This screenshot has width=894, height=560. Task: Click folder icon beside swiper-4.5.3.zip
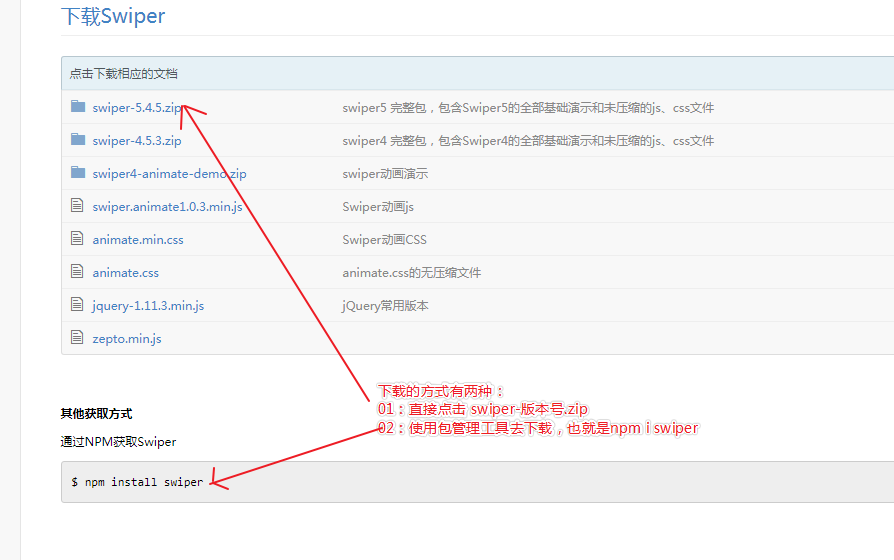pyautogui.click(x=78, y=139)
